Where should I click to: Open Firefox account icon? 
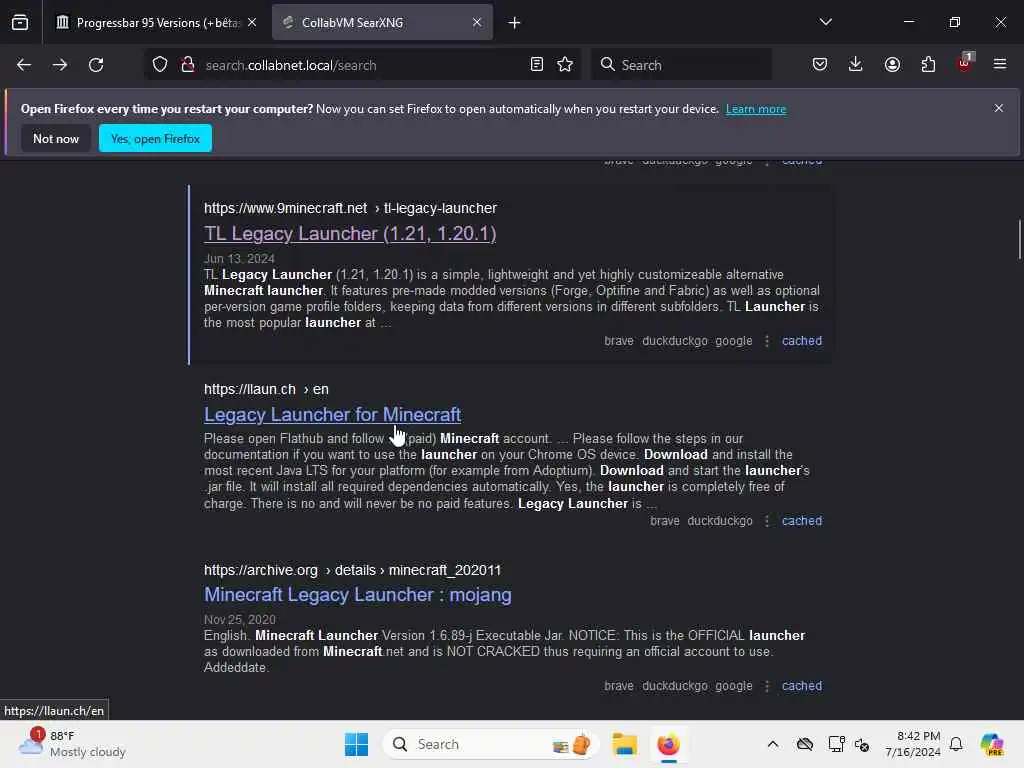[892, 65]
